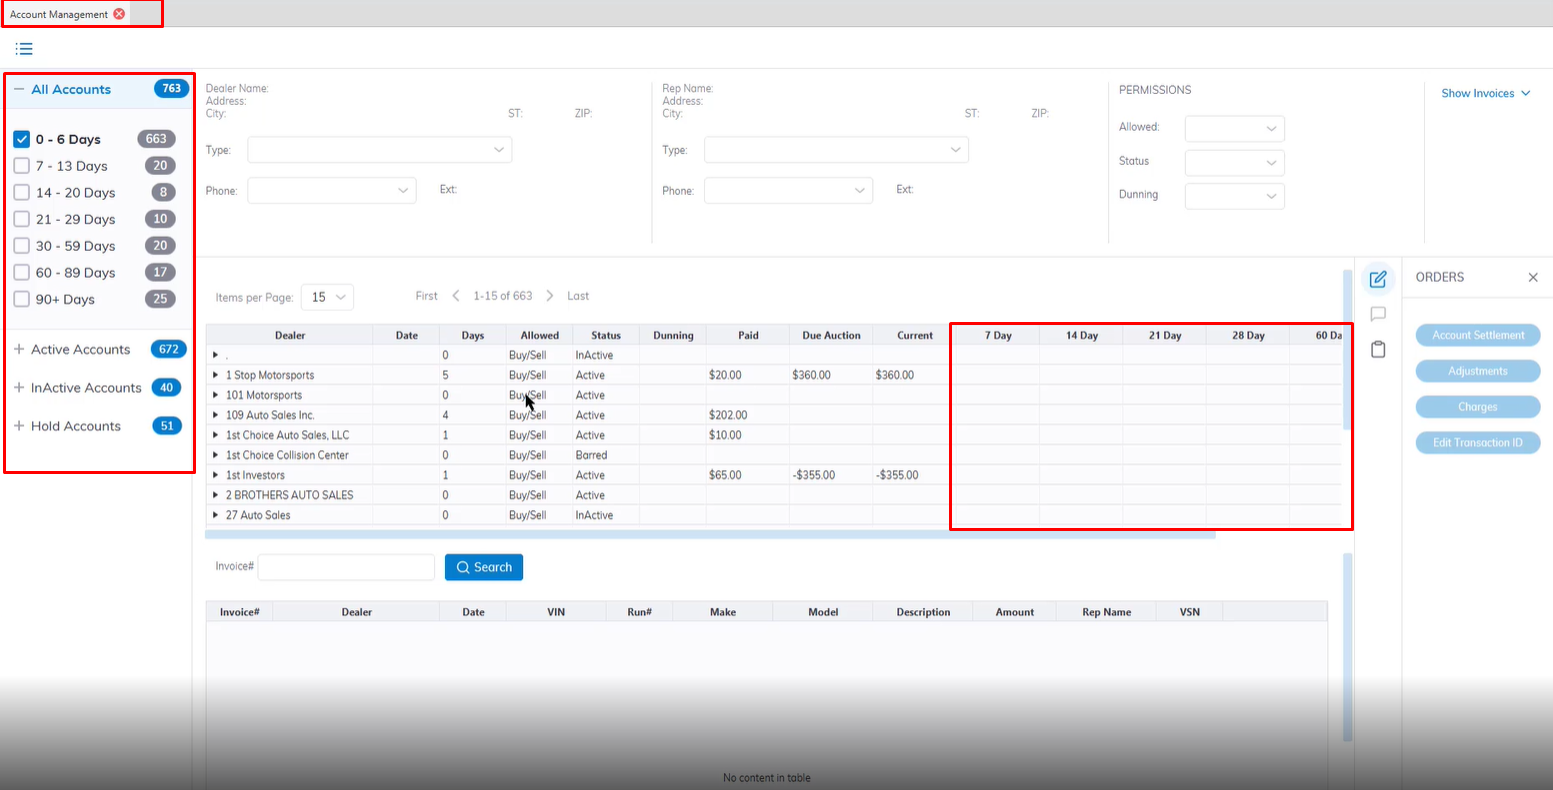The image size is (1553, 790).
Task: Close the Account Management tab
Action: click(x=119, y=14)
